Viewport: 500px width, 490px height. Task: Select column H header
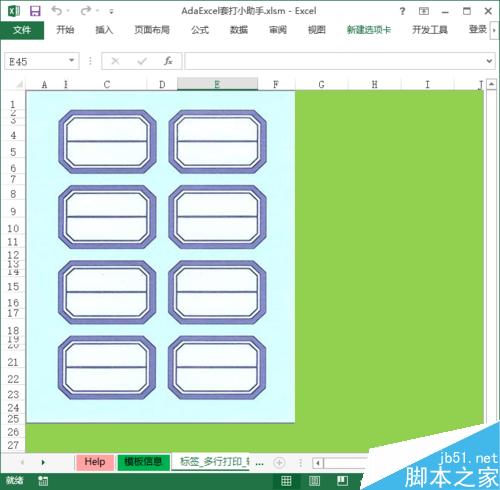(x=374, y=85)
